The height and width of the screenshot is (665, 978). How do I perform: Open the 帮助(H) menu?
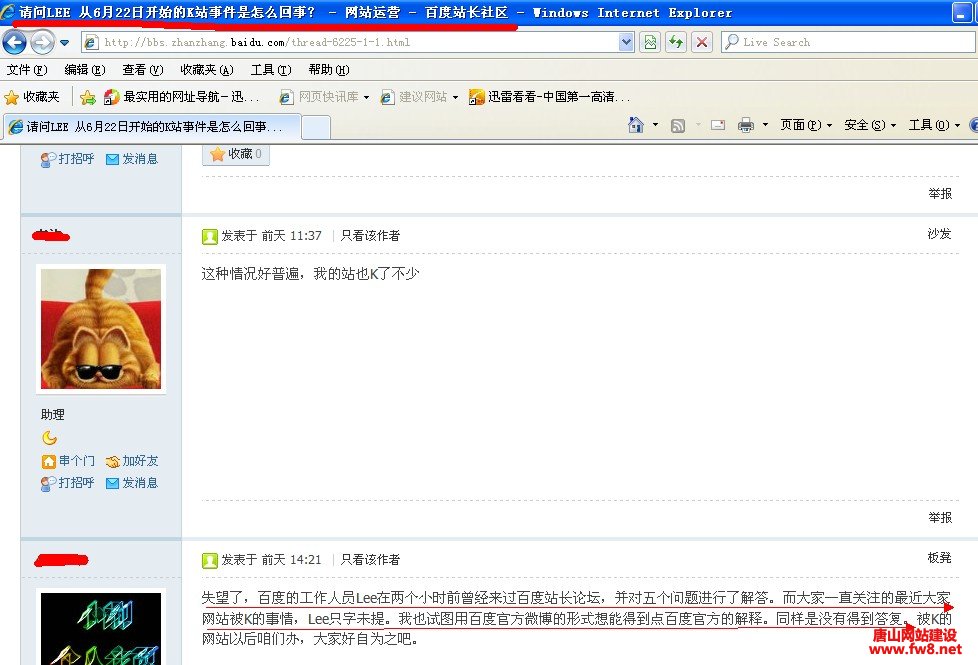(328, 70)
